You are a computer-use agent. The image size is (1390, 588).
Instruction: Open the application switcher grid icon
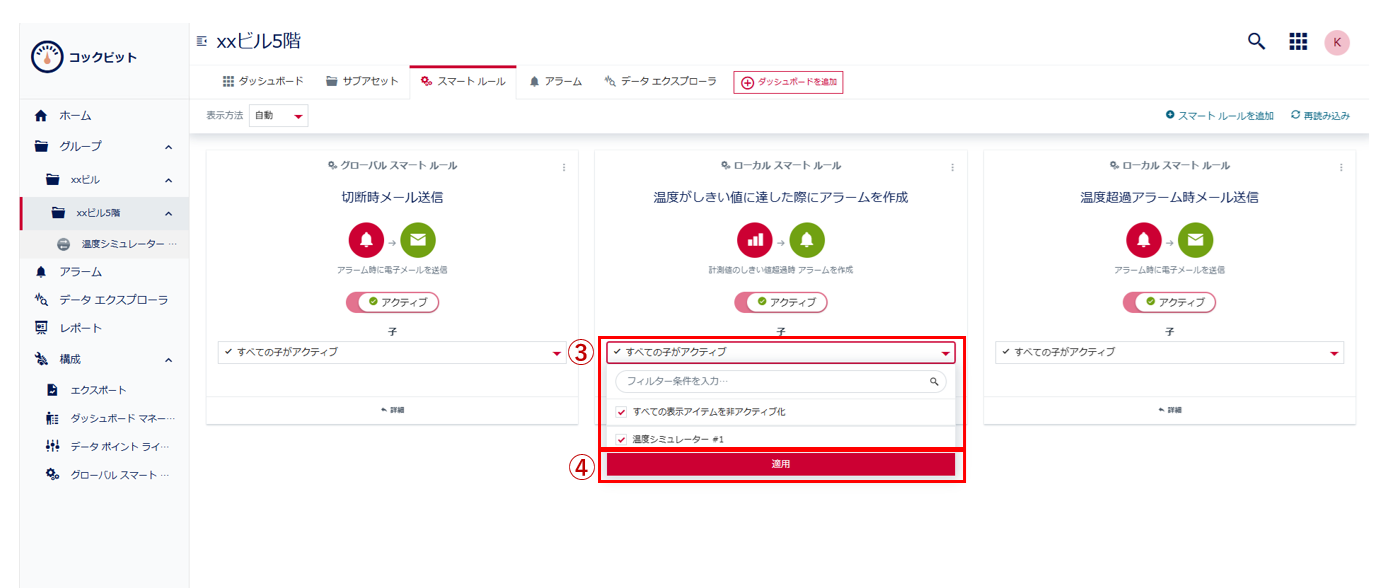pos(1298,41)
